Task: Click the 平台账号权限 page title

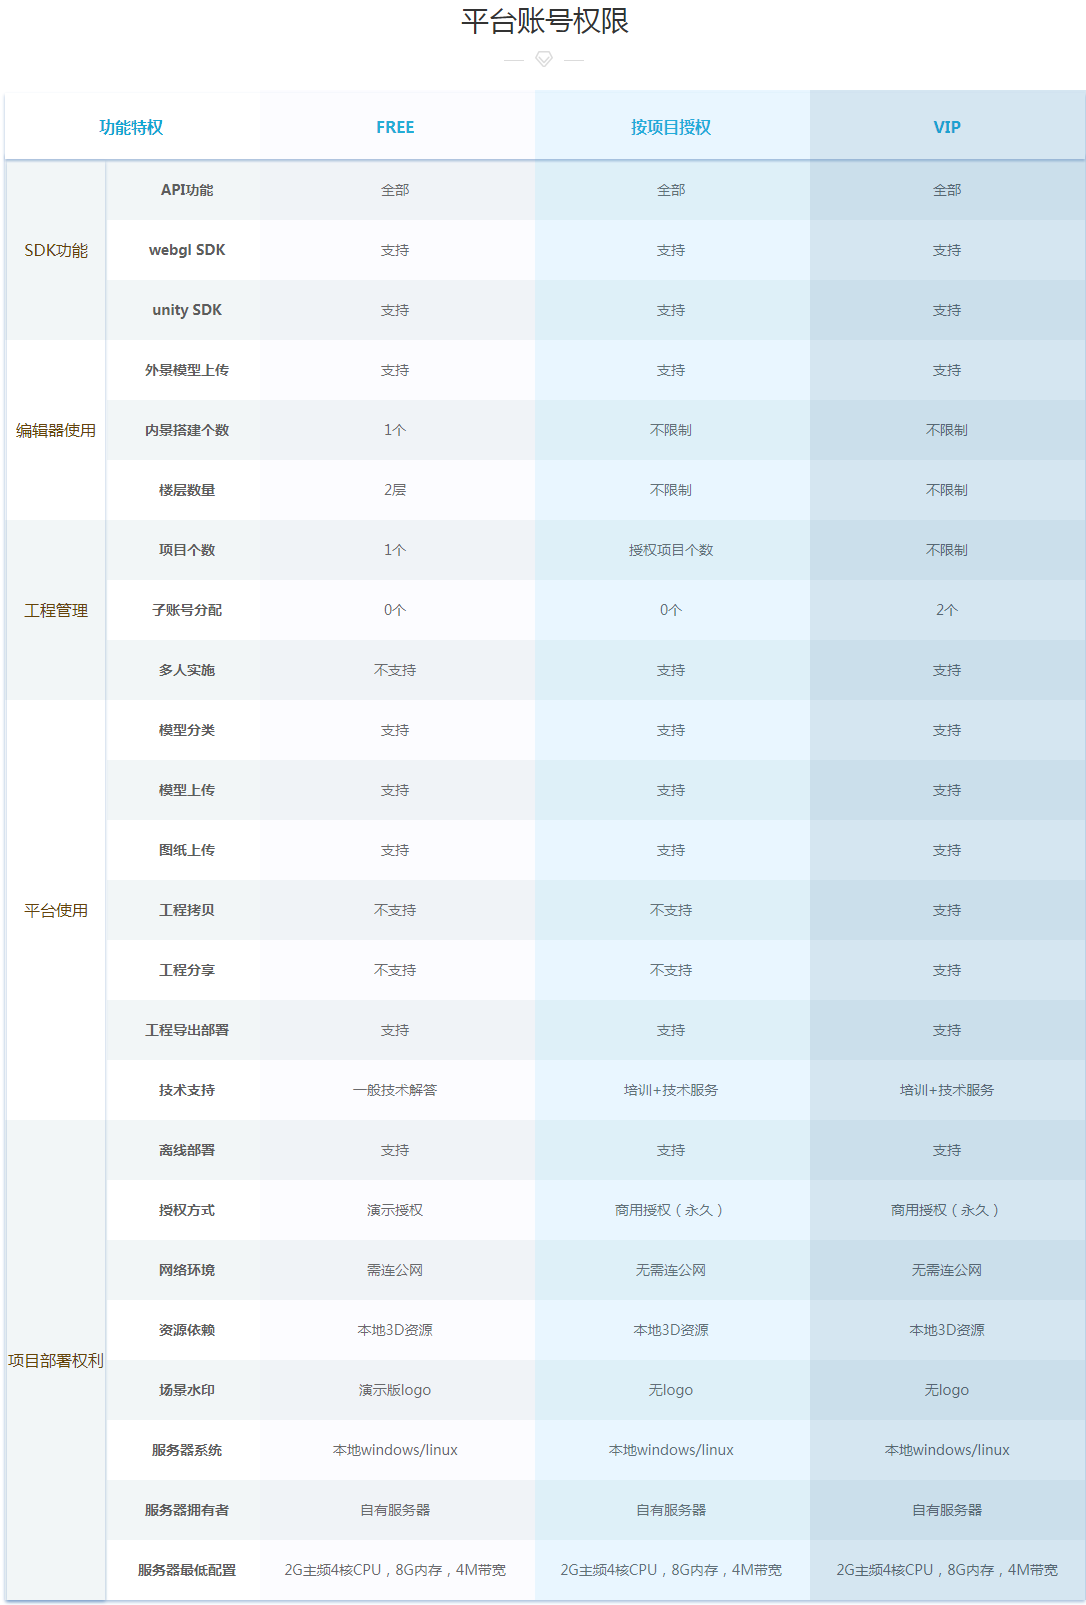Action: [x=544, y=21]
